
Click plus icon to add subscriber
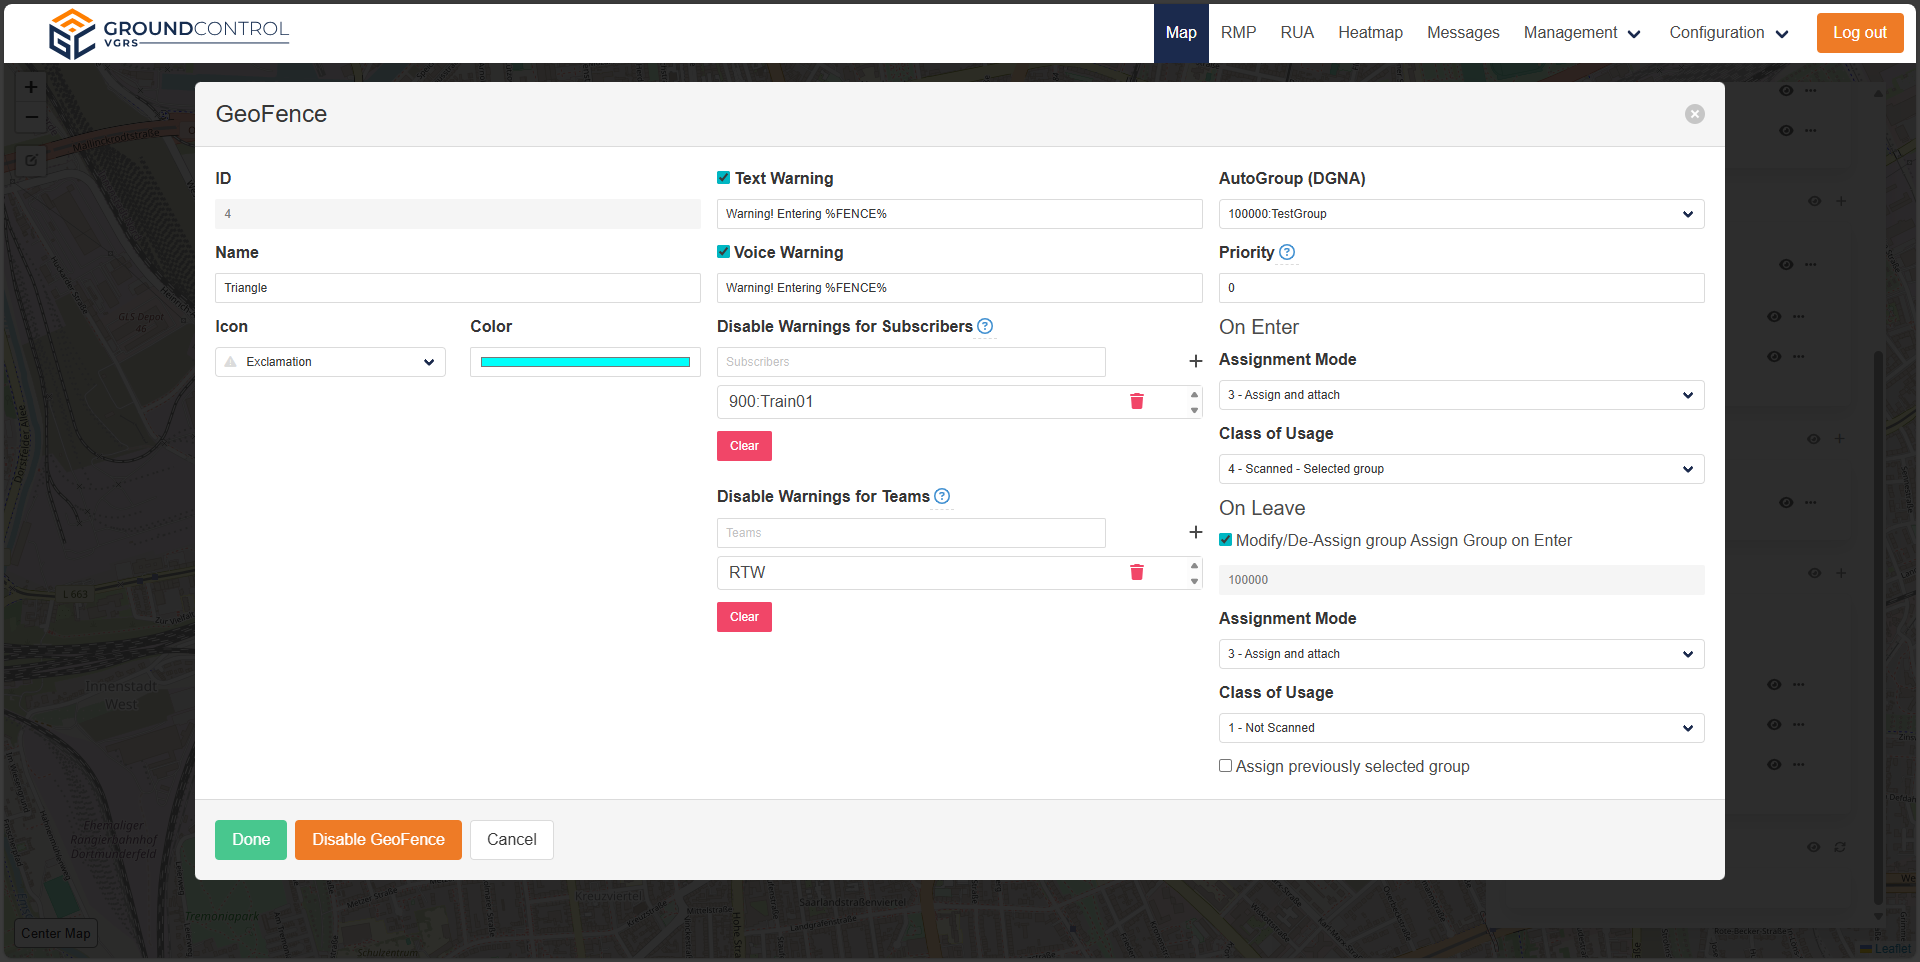(1195, 361)
